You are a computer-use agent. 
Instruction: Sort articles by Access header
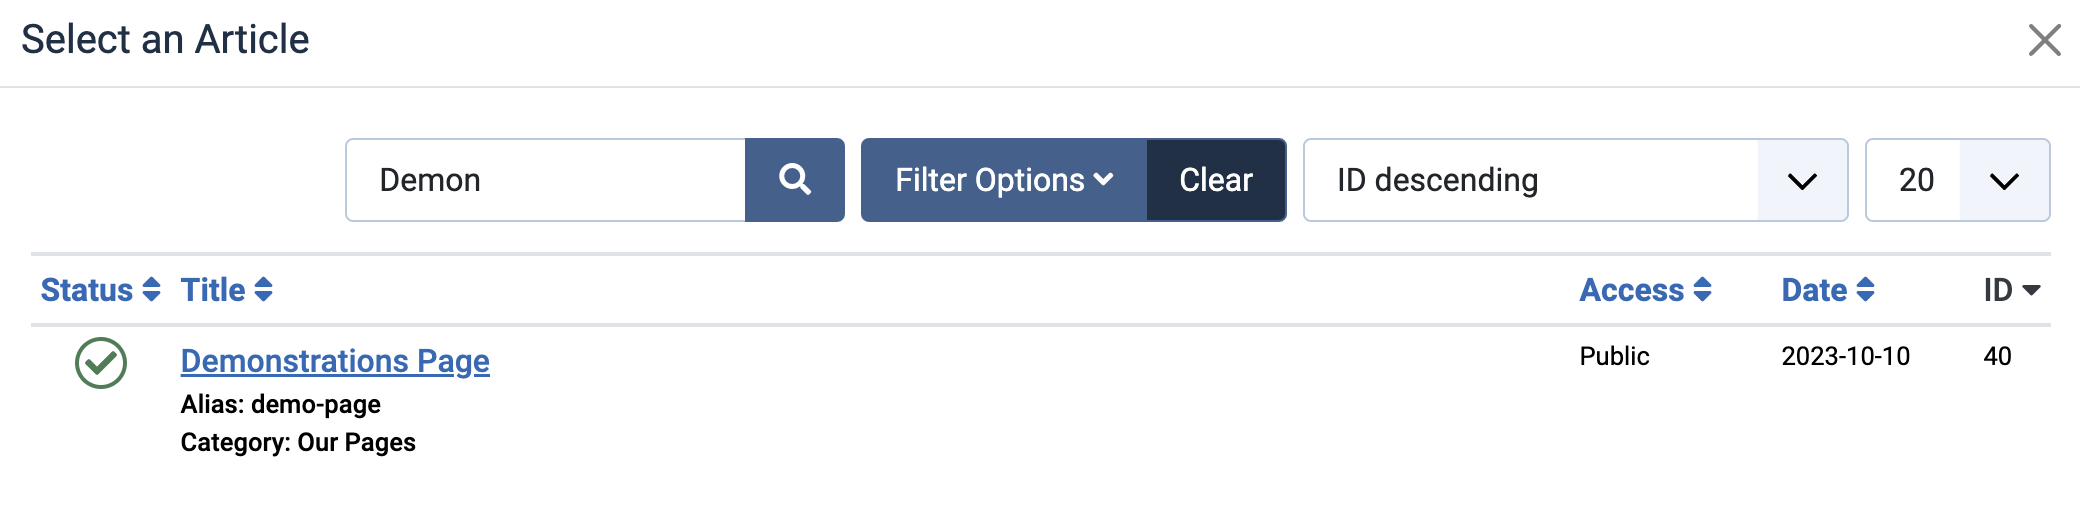tap(1632, 290)
